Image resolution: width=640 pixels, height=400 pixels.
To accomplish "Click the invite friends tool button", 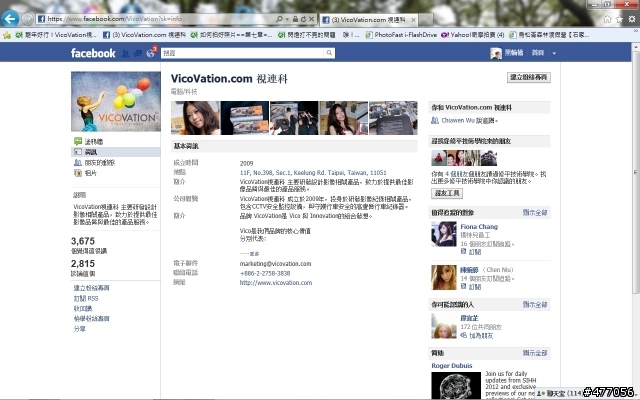I will point(447,193).
